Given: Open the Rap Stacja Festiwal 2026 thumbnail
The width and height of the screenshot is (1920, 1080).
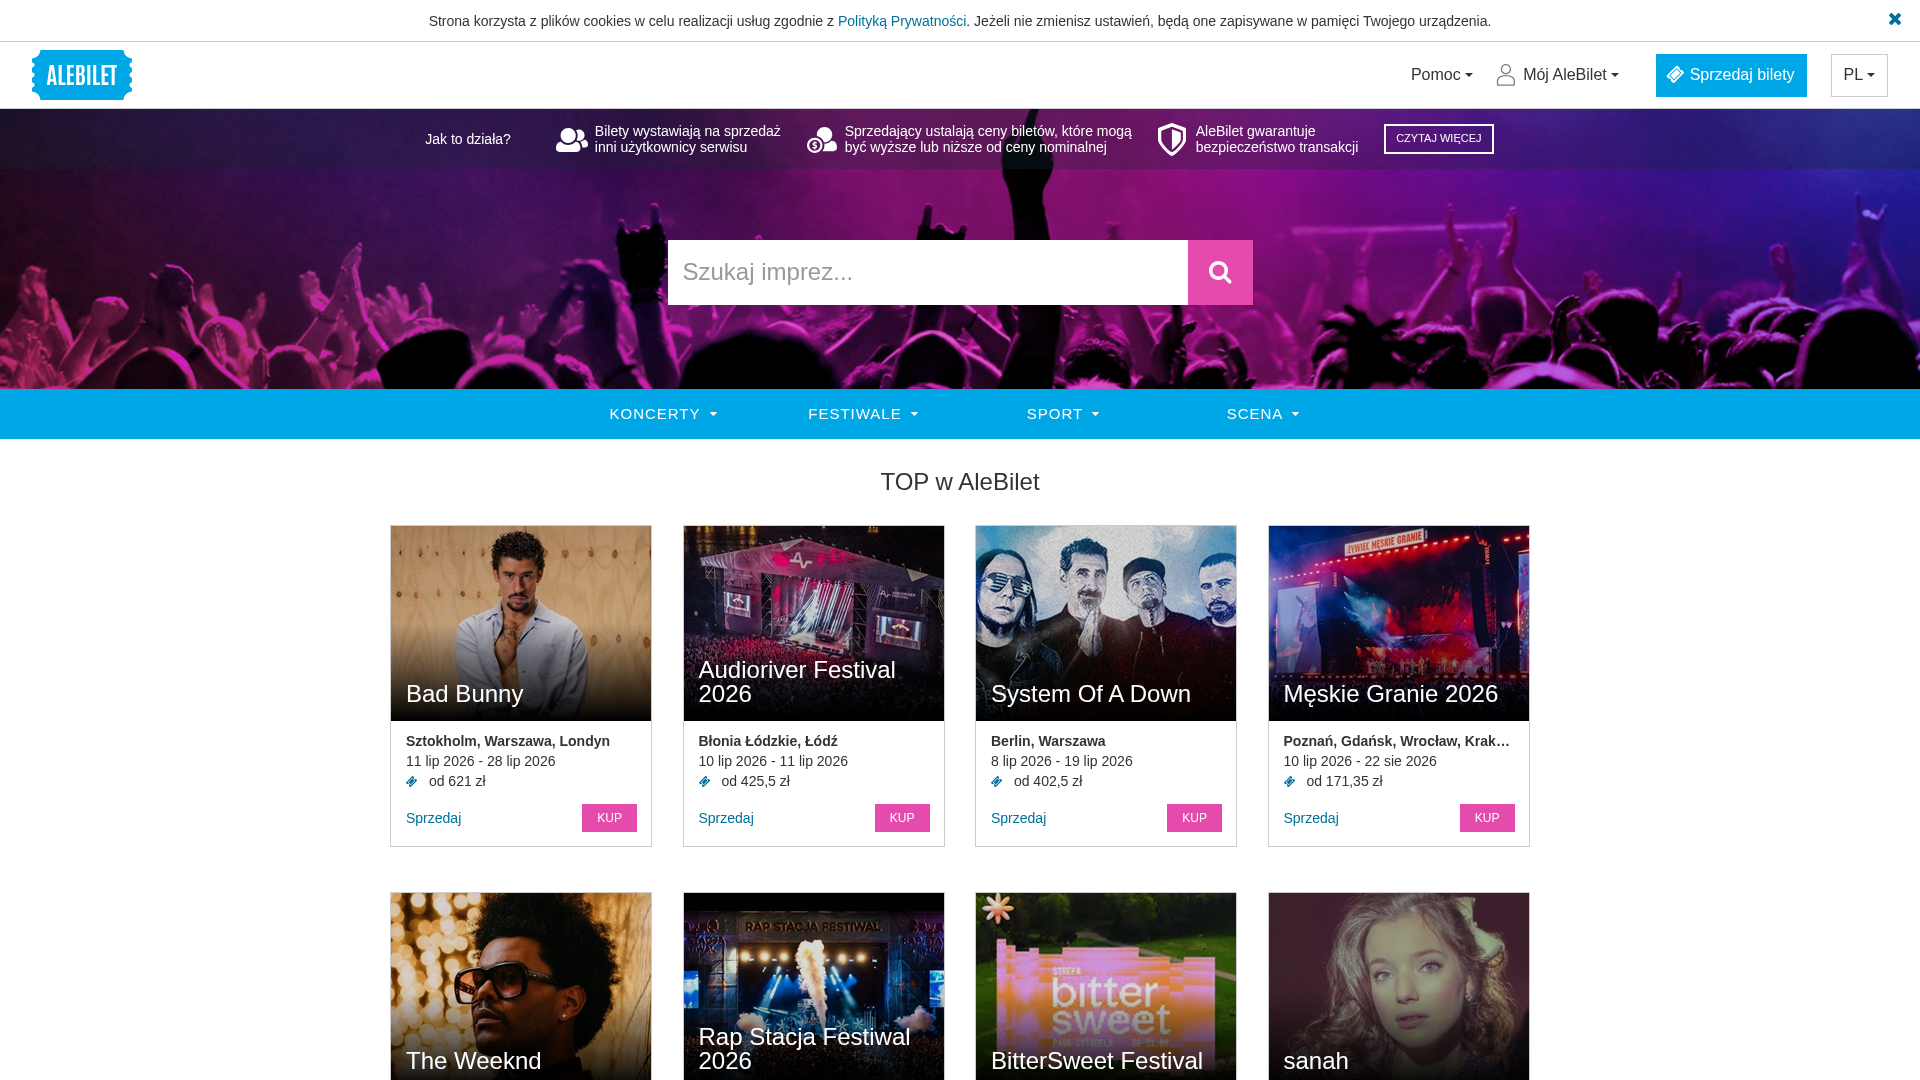Looking at the screenshot, I should click(x=814, y=986).
